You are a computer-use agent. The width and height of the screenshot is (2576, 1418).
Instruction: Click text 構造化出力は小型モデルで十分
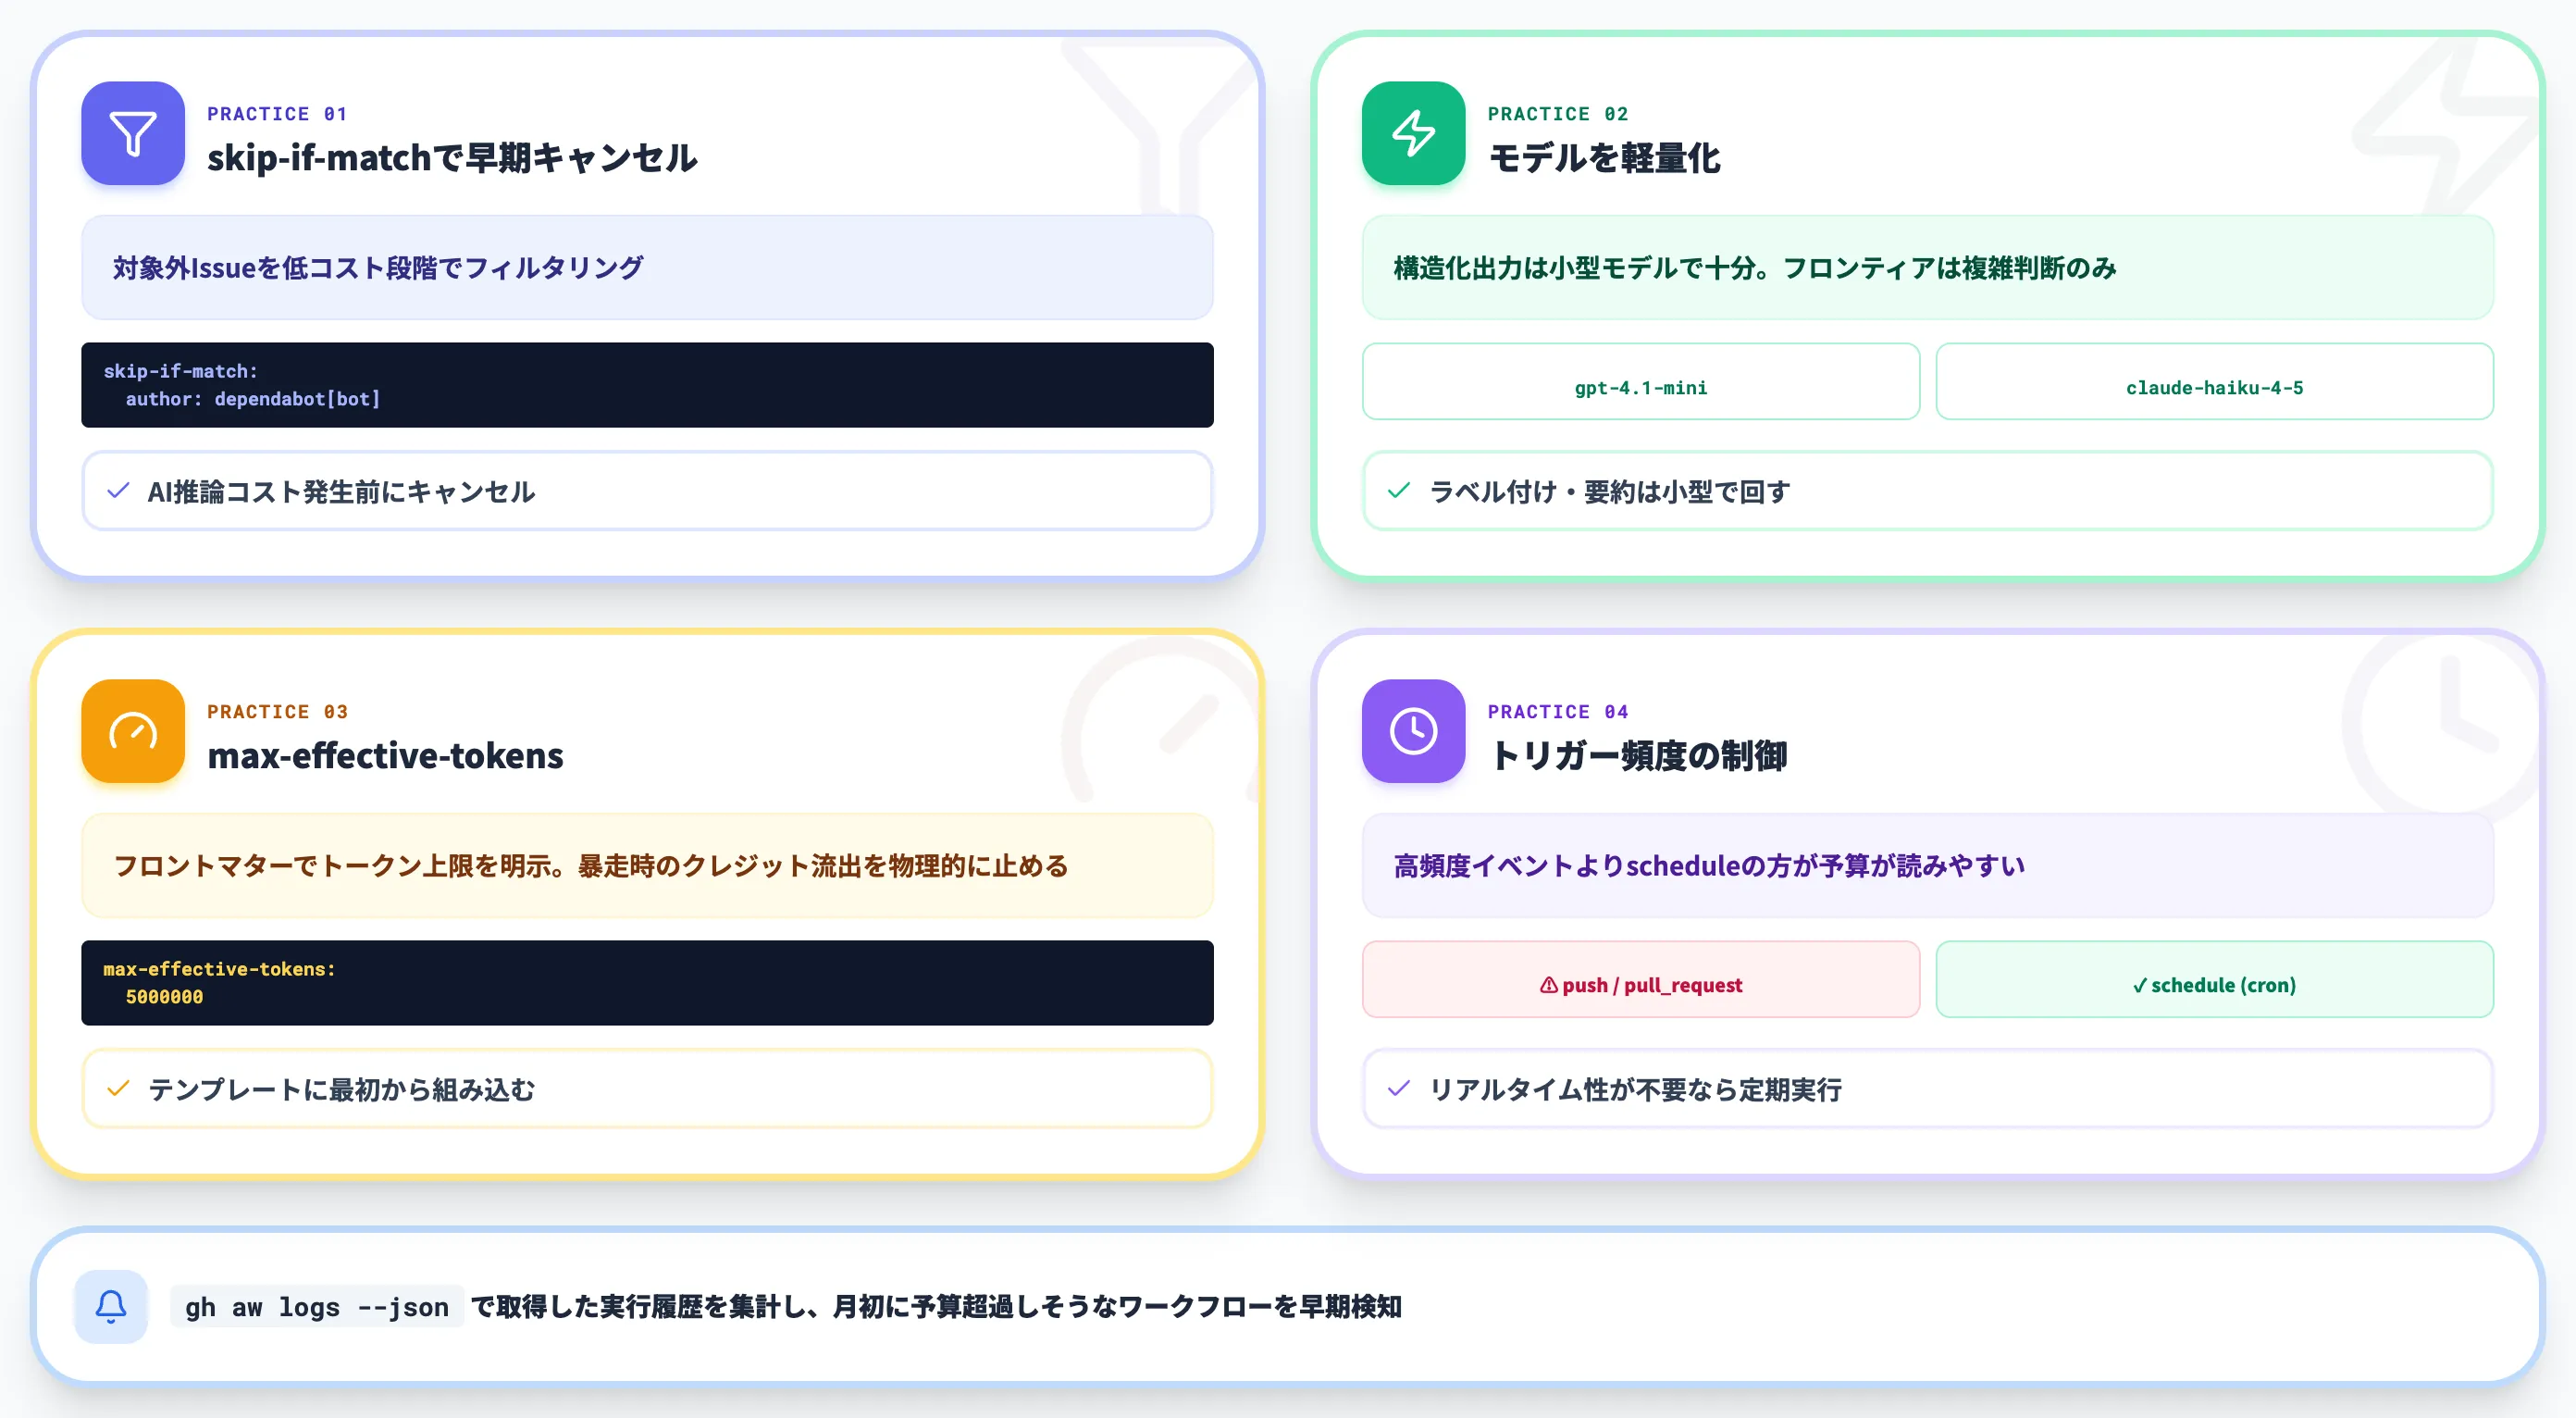1575,268
